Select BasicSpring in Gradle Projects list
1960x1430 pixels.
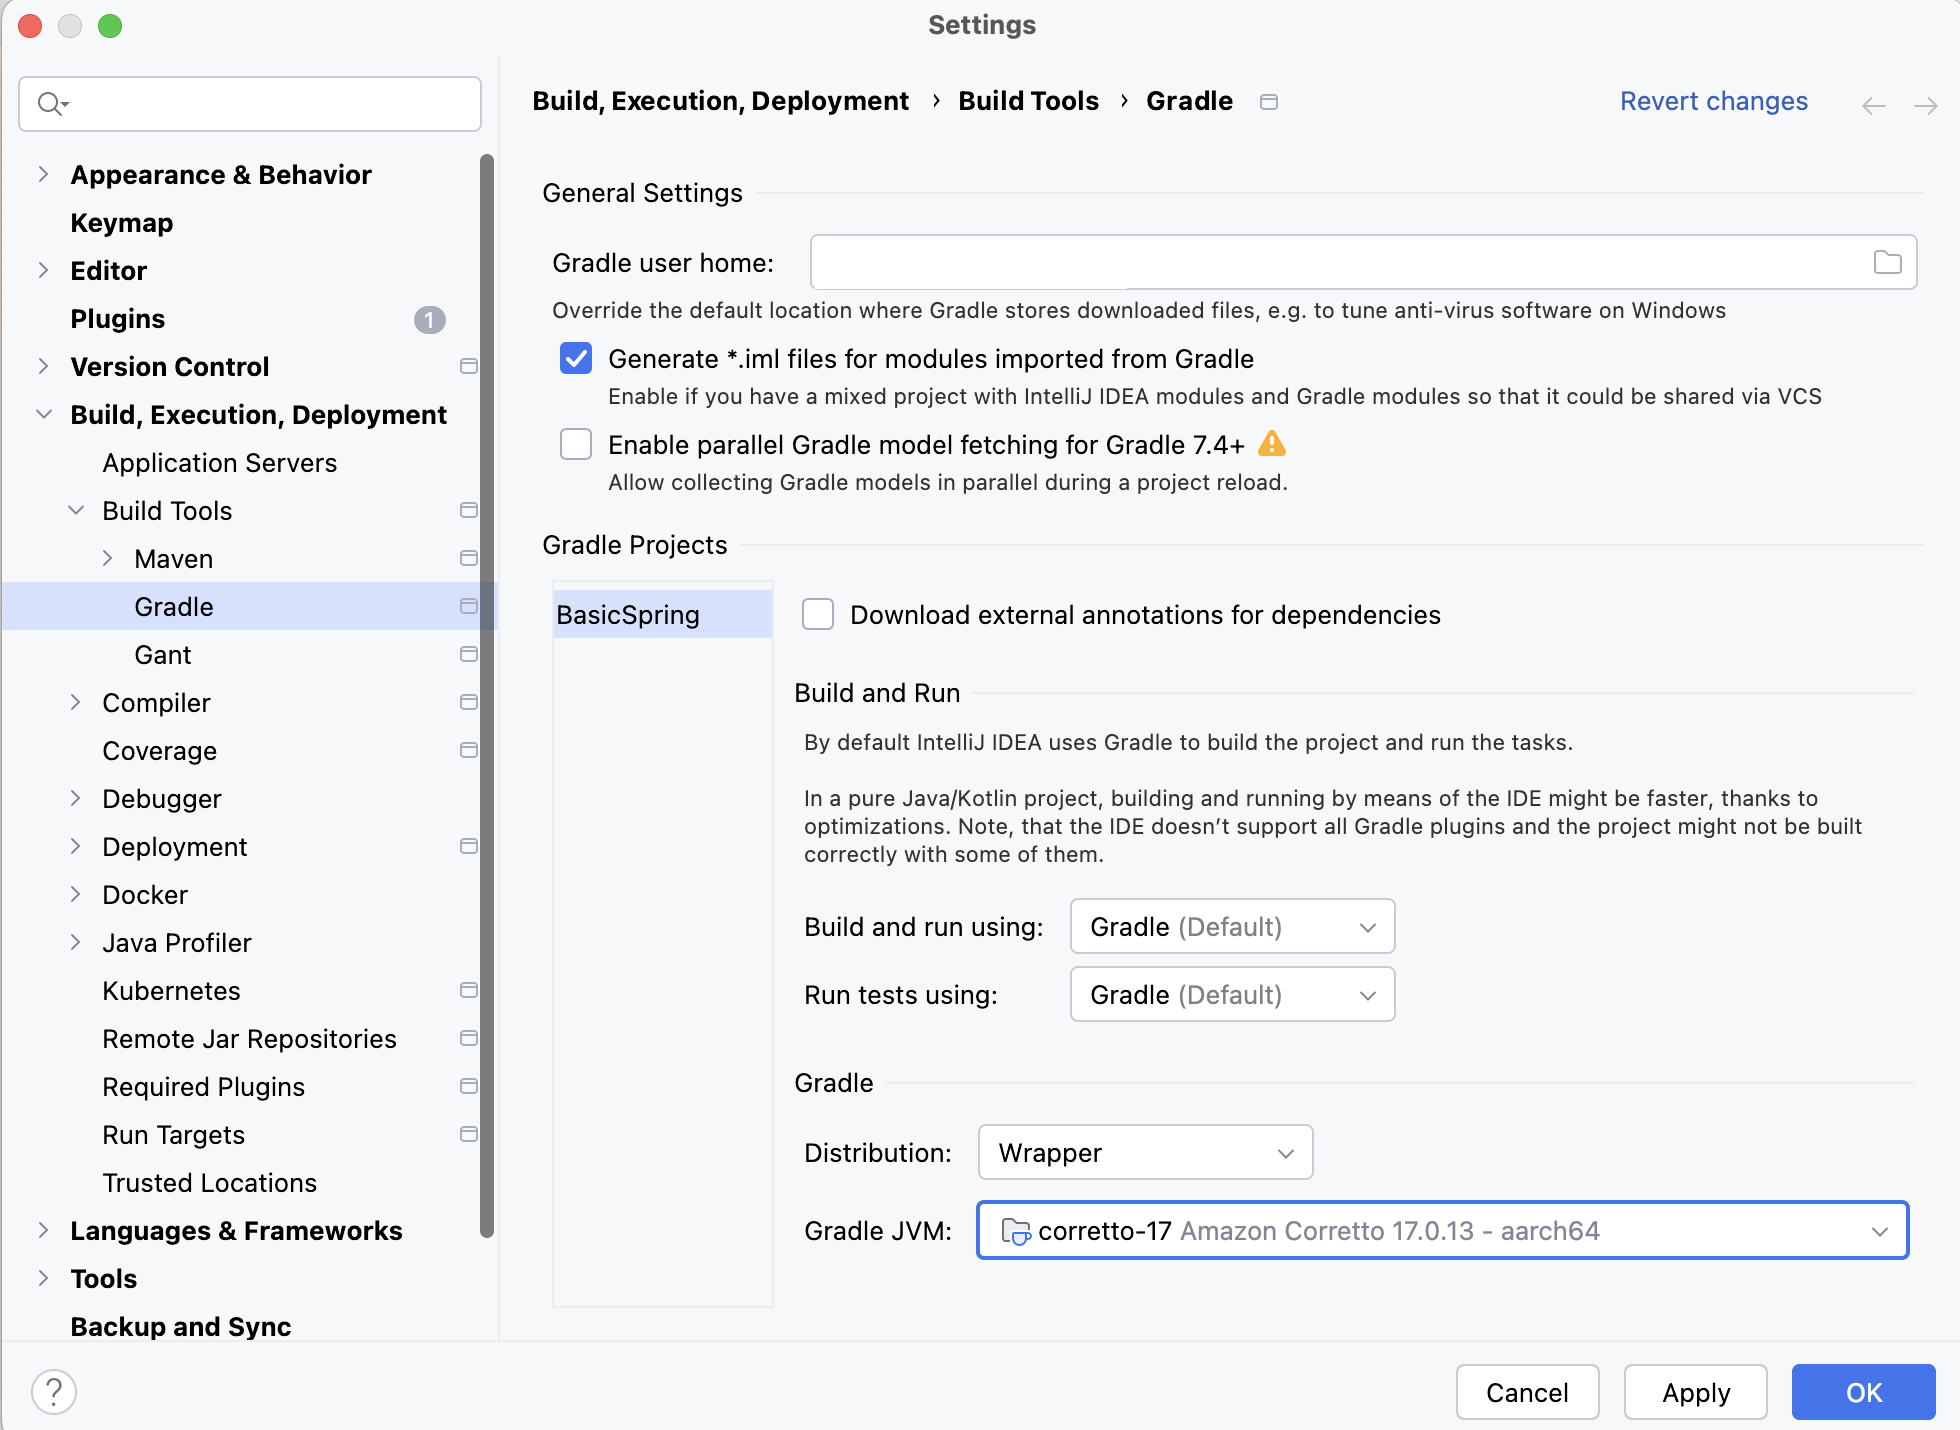click(x=663, y=614)
